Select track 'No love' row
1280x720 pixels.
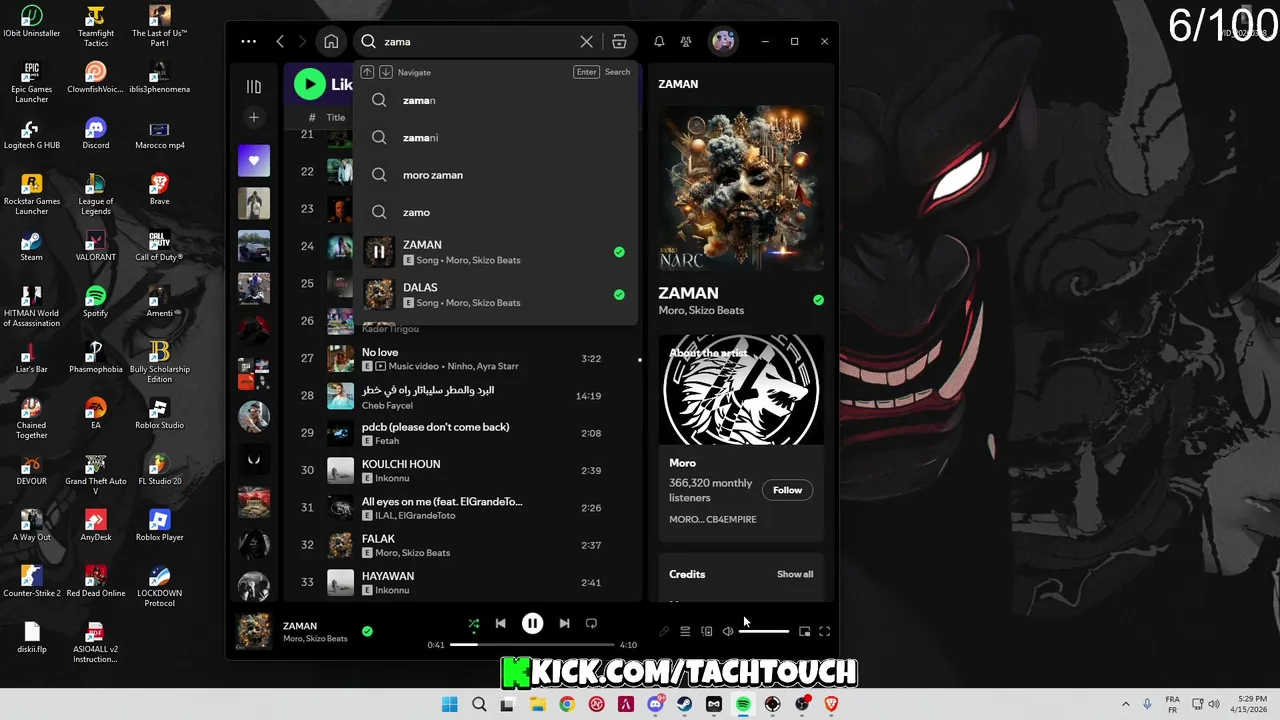465,358
